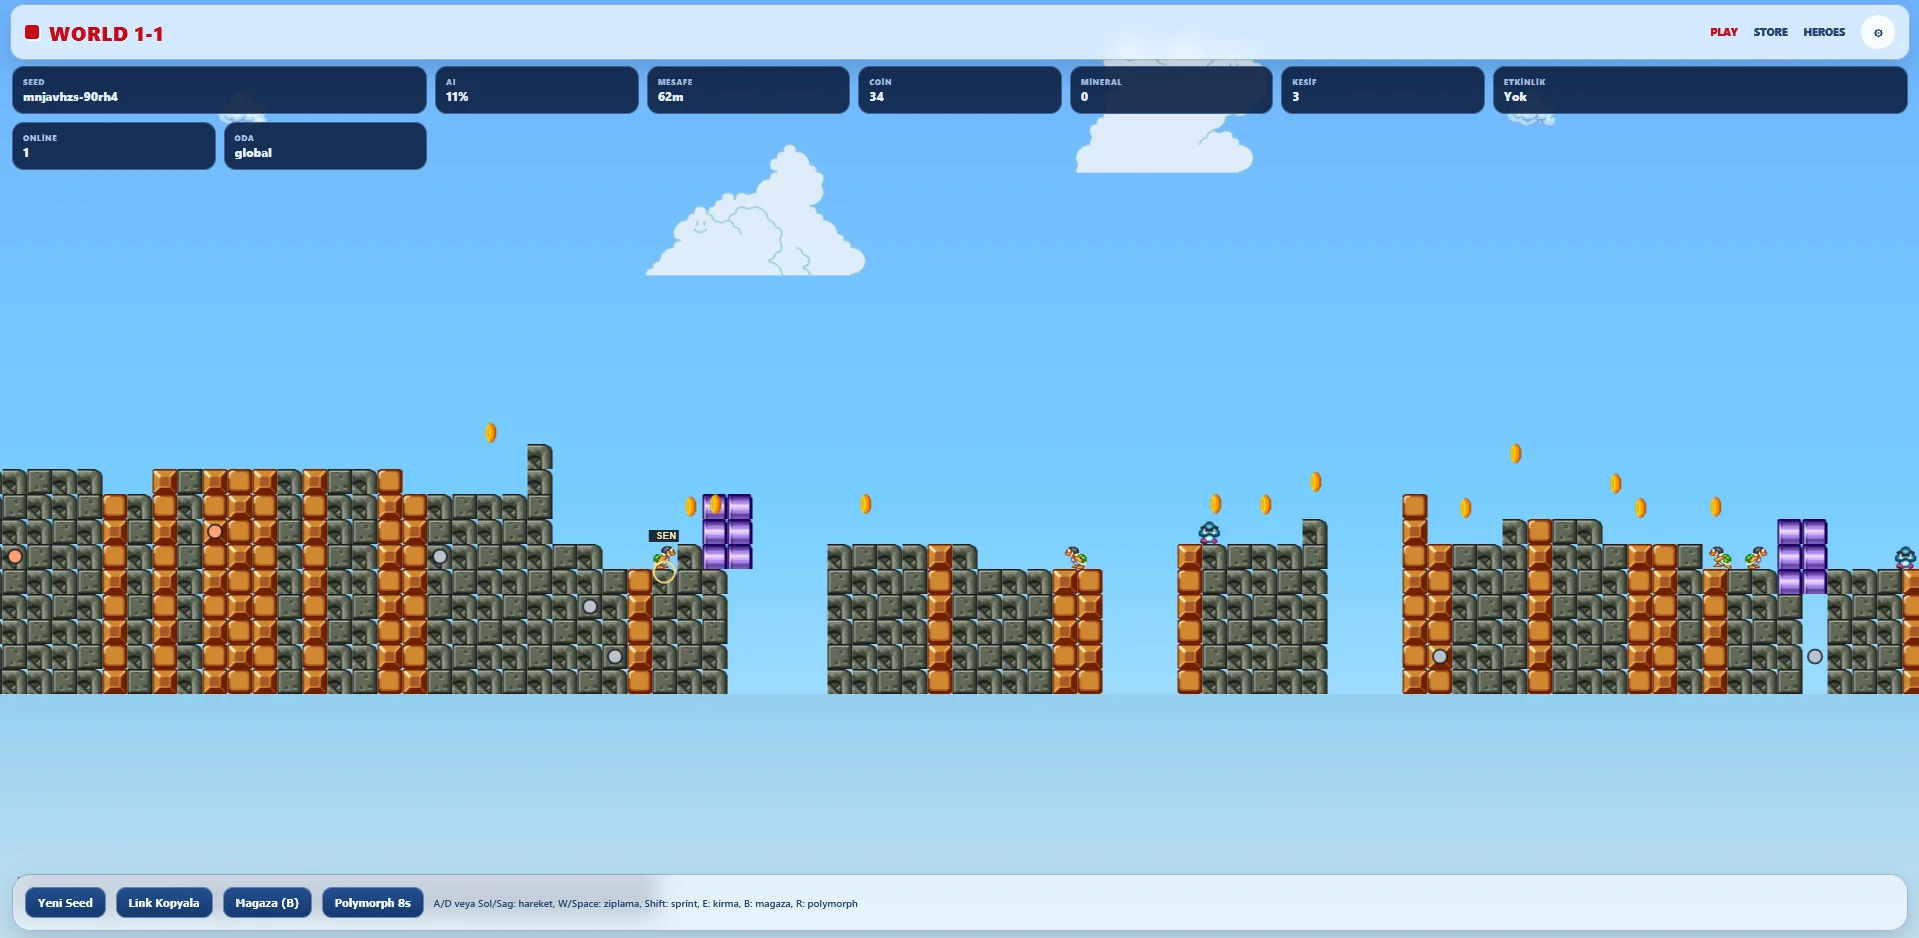Select the player character labeled SEN
The width and height of the screenshot is (1919, 938).
pos(664,558)
